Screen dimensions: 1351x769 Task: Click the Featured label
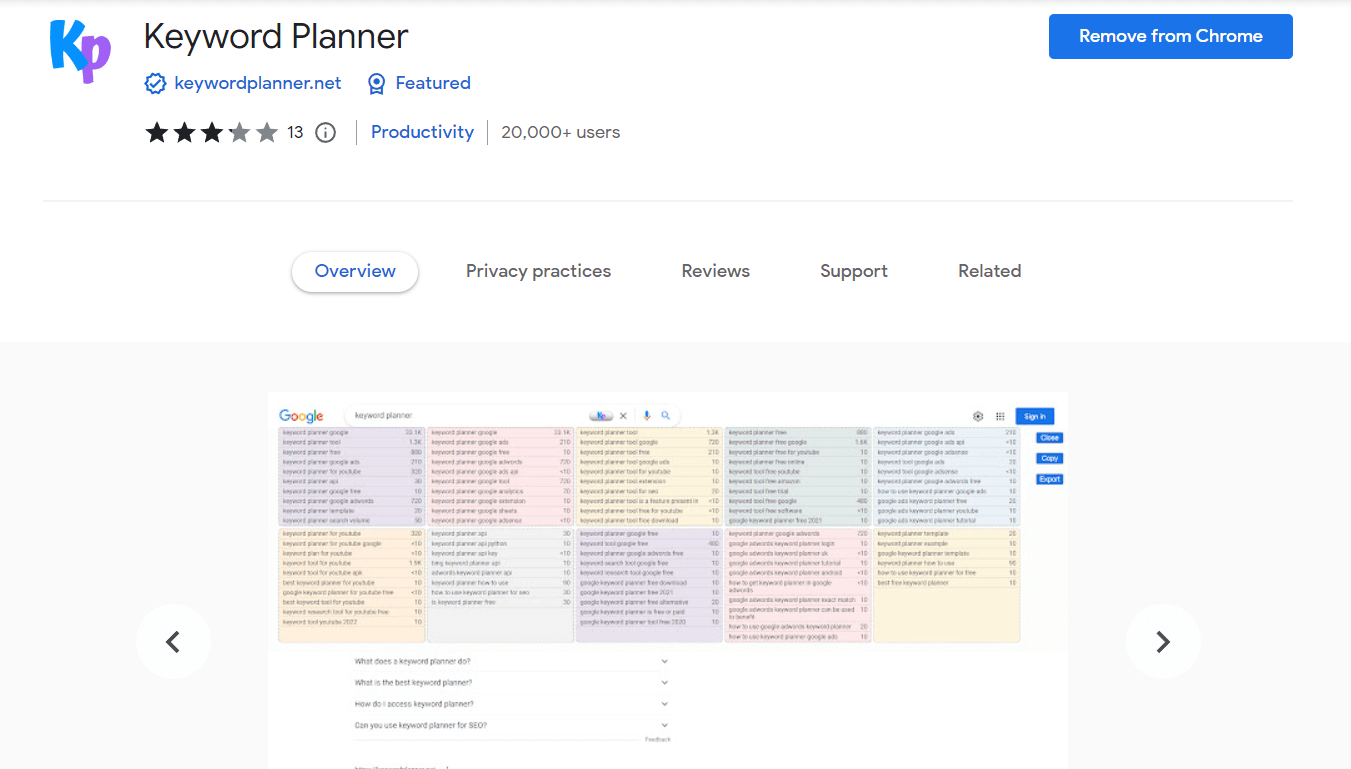tap(433, 83)
